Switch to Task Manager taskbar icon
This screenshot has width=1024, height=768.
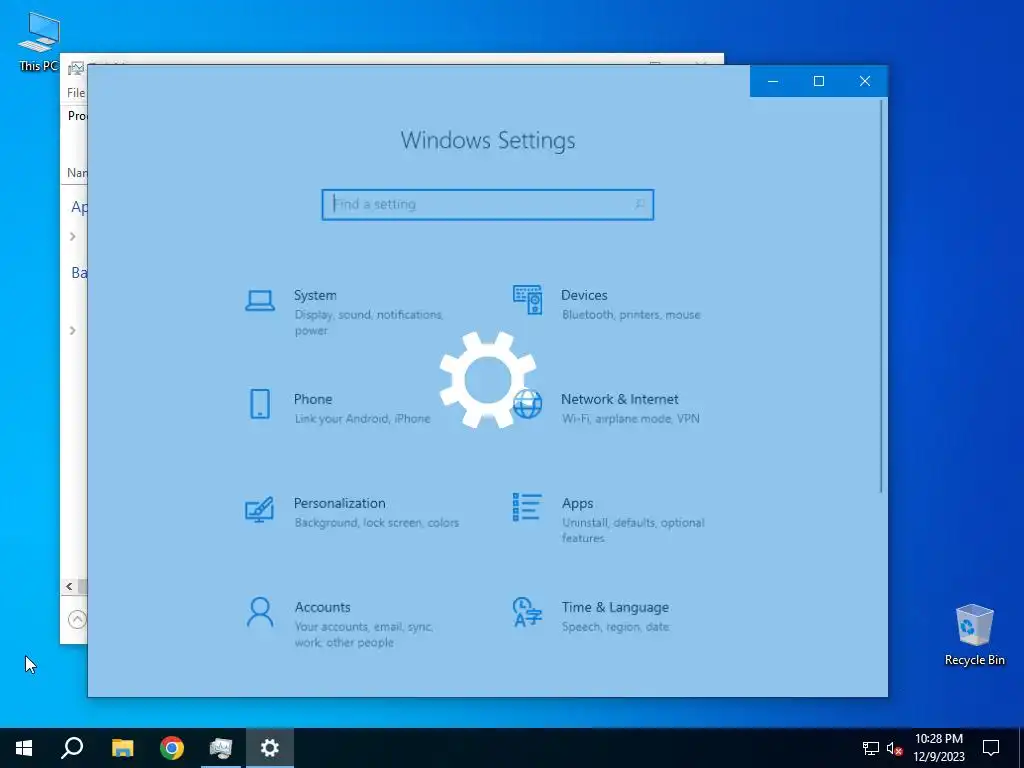point(221,748)
